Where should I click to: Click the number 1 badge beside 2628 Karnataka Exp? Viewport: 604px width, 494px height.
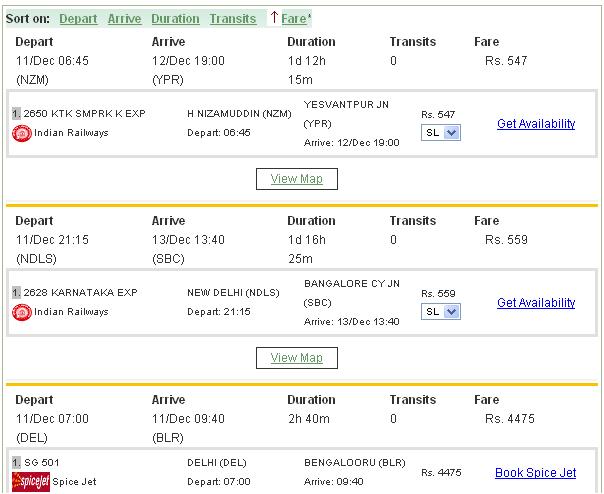tap(14, 293)
